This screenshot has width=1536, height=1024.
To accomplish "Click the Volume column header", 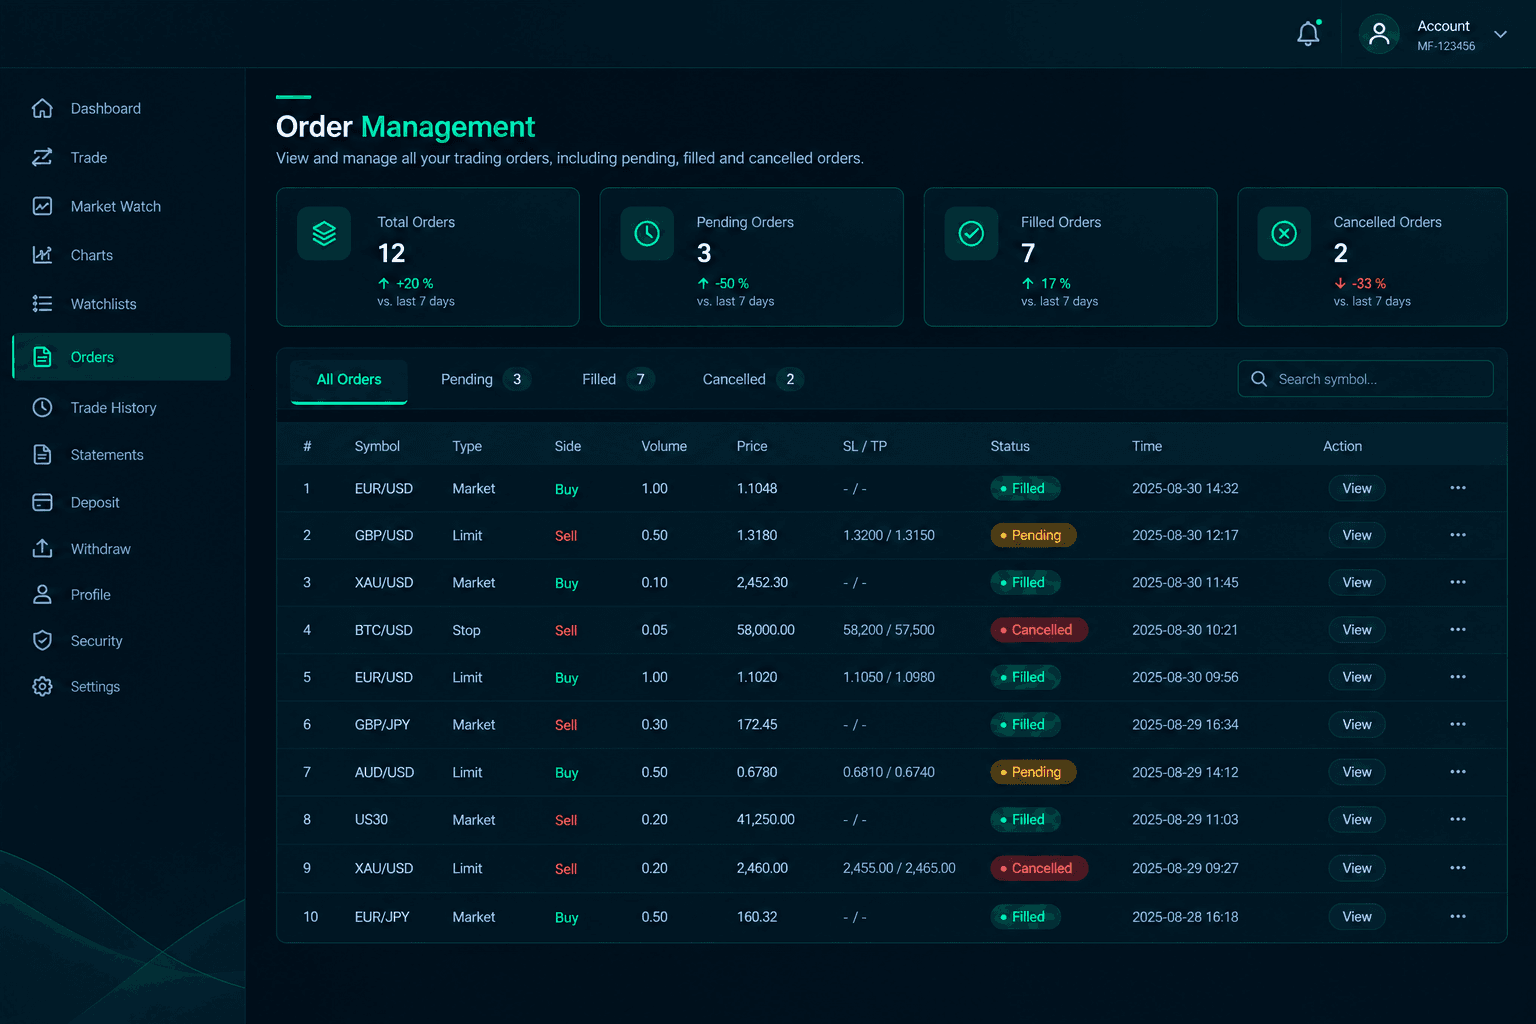I will (x=664, y=446).
